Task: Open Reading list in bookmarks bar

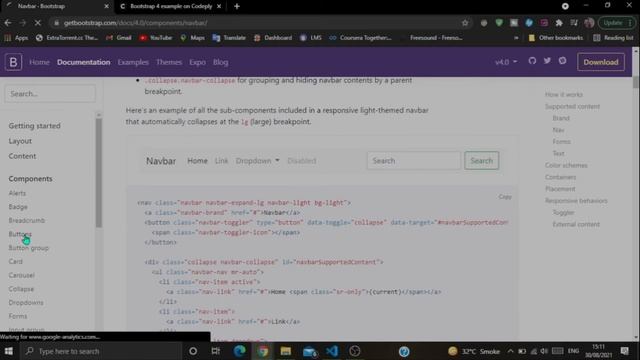Action: click(613, 38)
